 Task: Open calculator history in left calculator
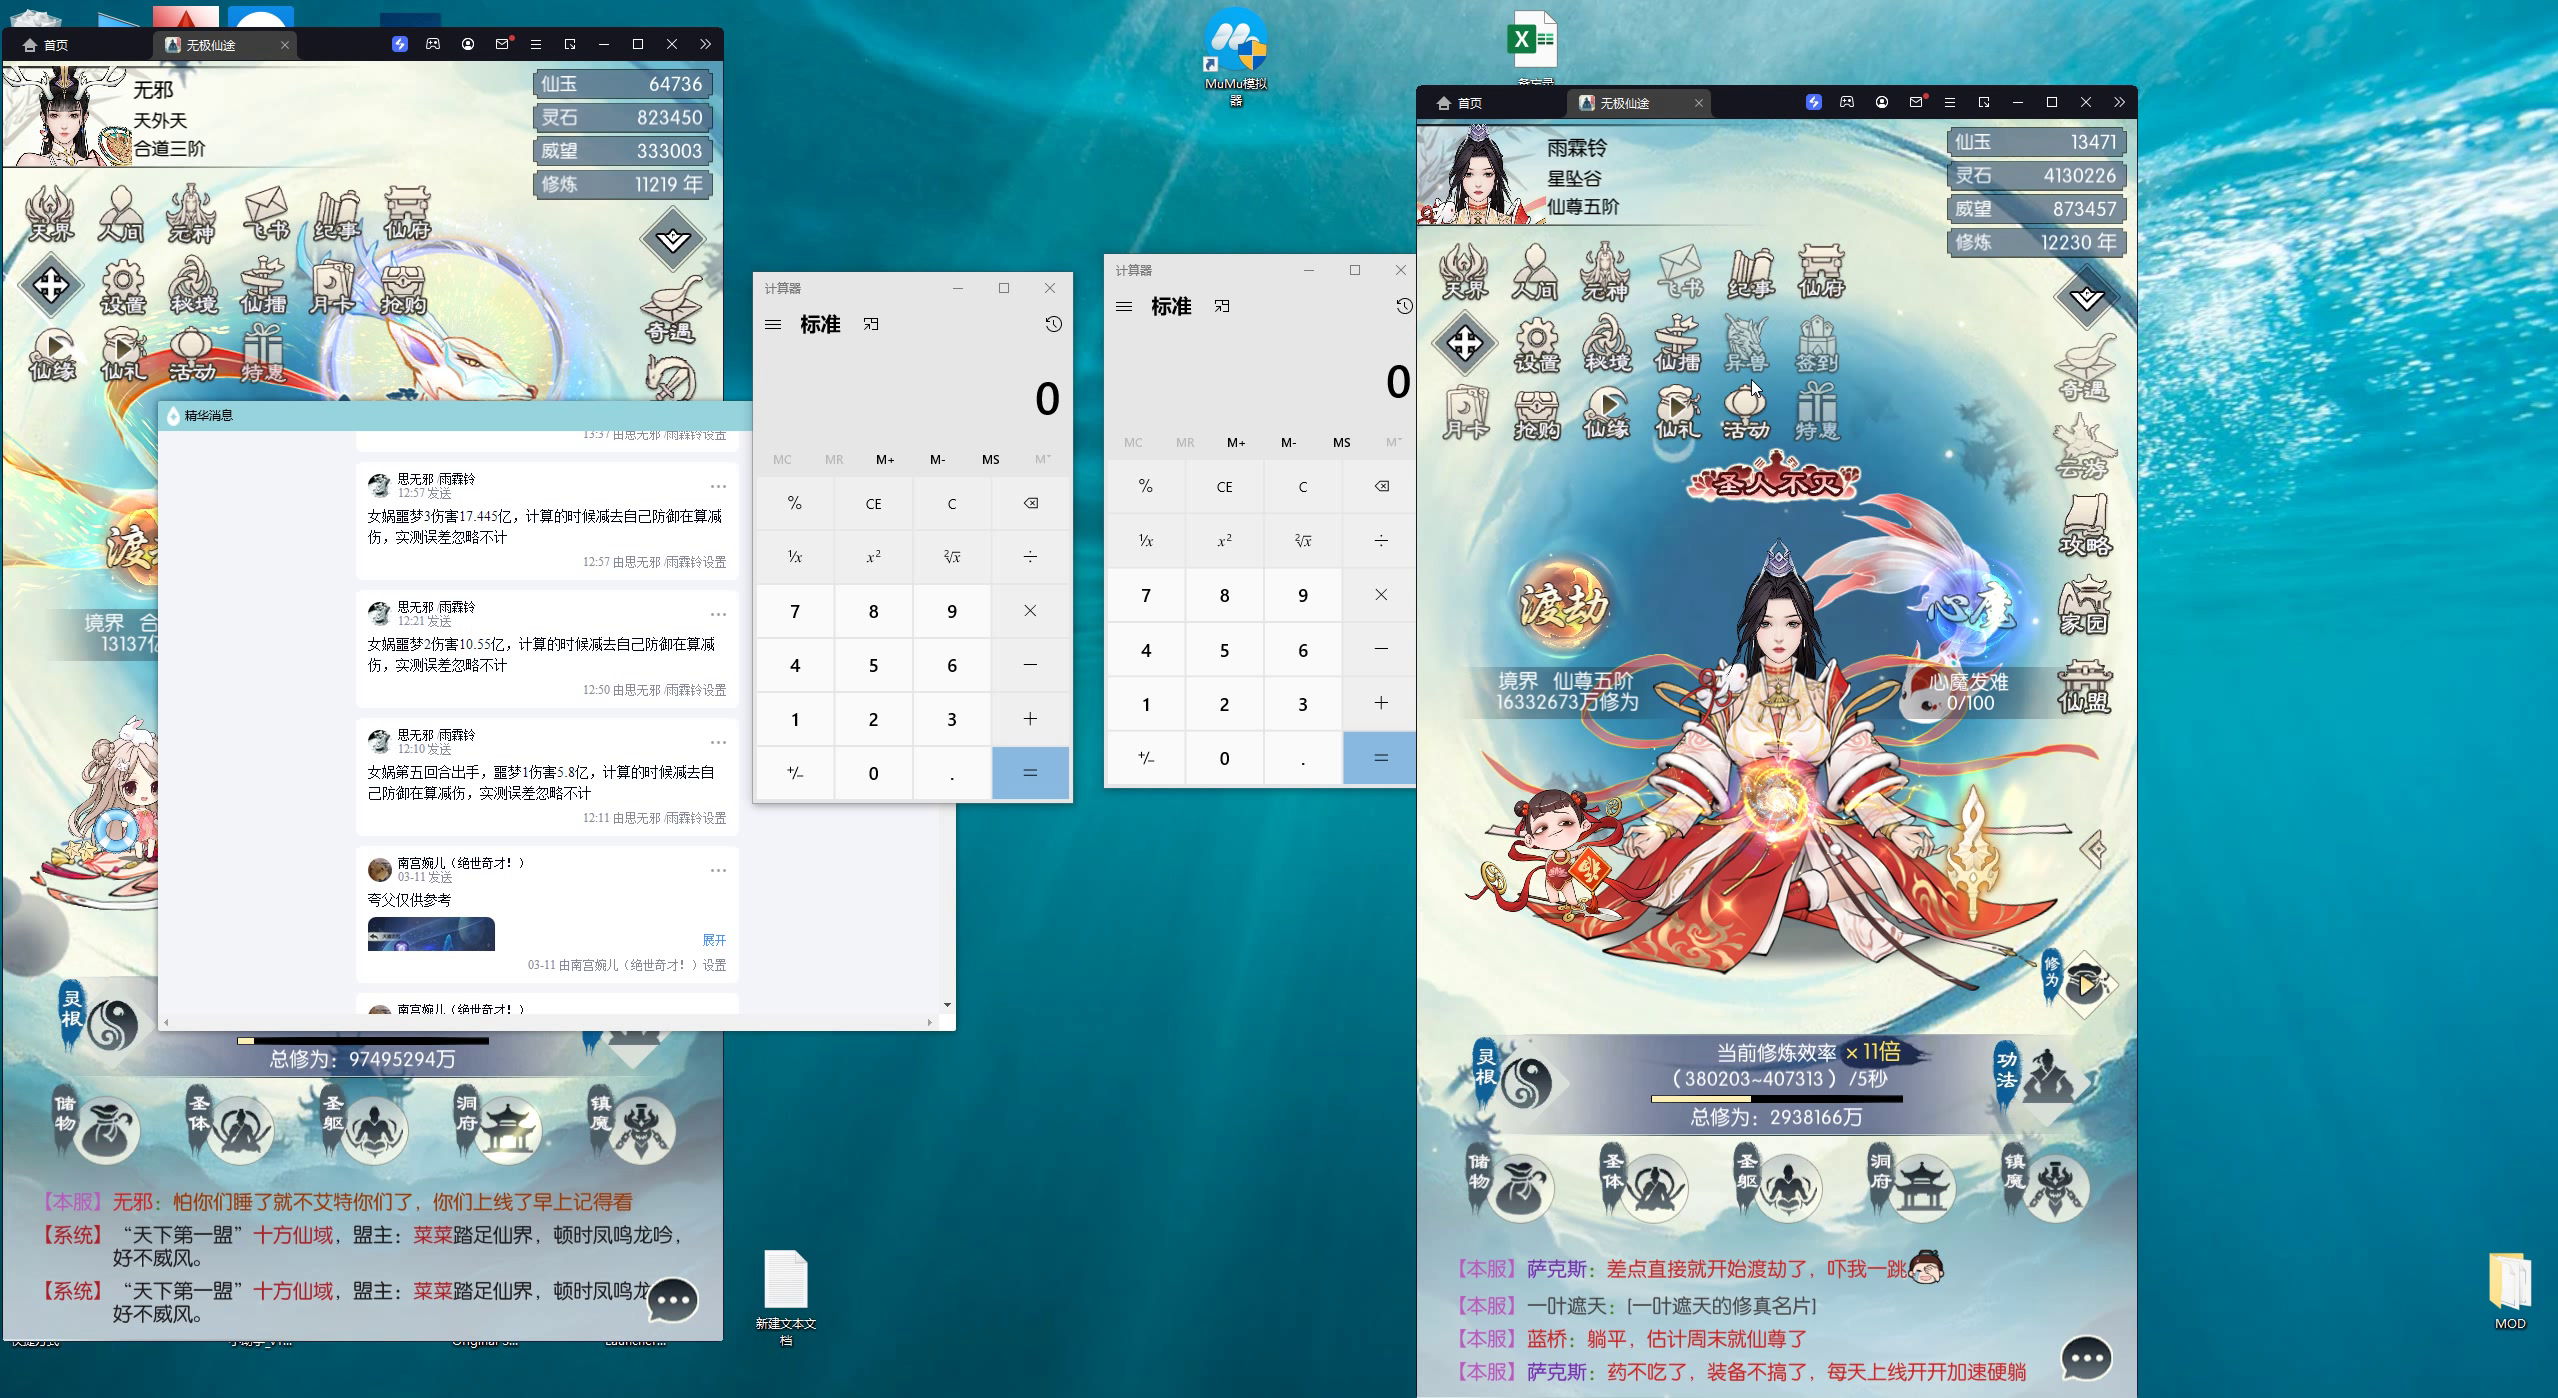click(x=1053, y=324)
